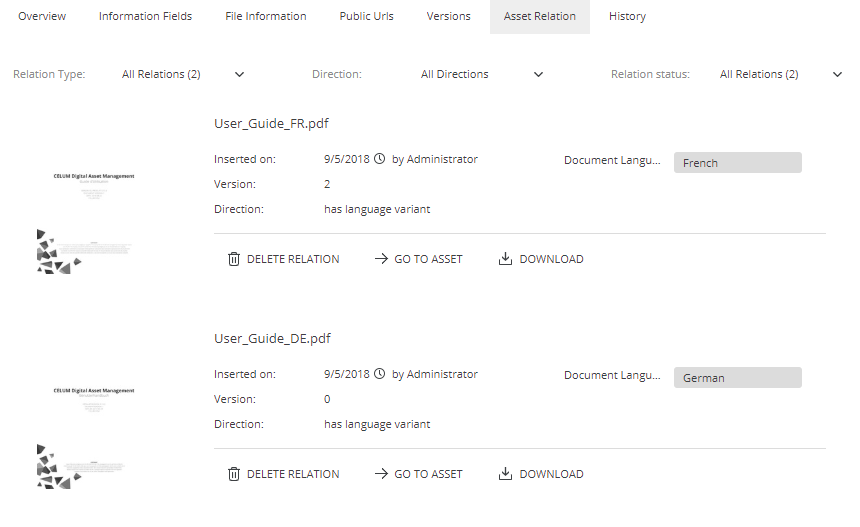Open the Relation status dropdown
This screenshot has height=527, width=860.
pyautogui.click(x=781, y=75)
